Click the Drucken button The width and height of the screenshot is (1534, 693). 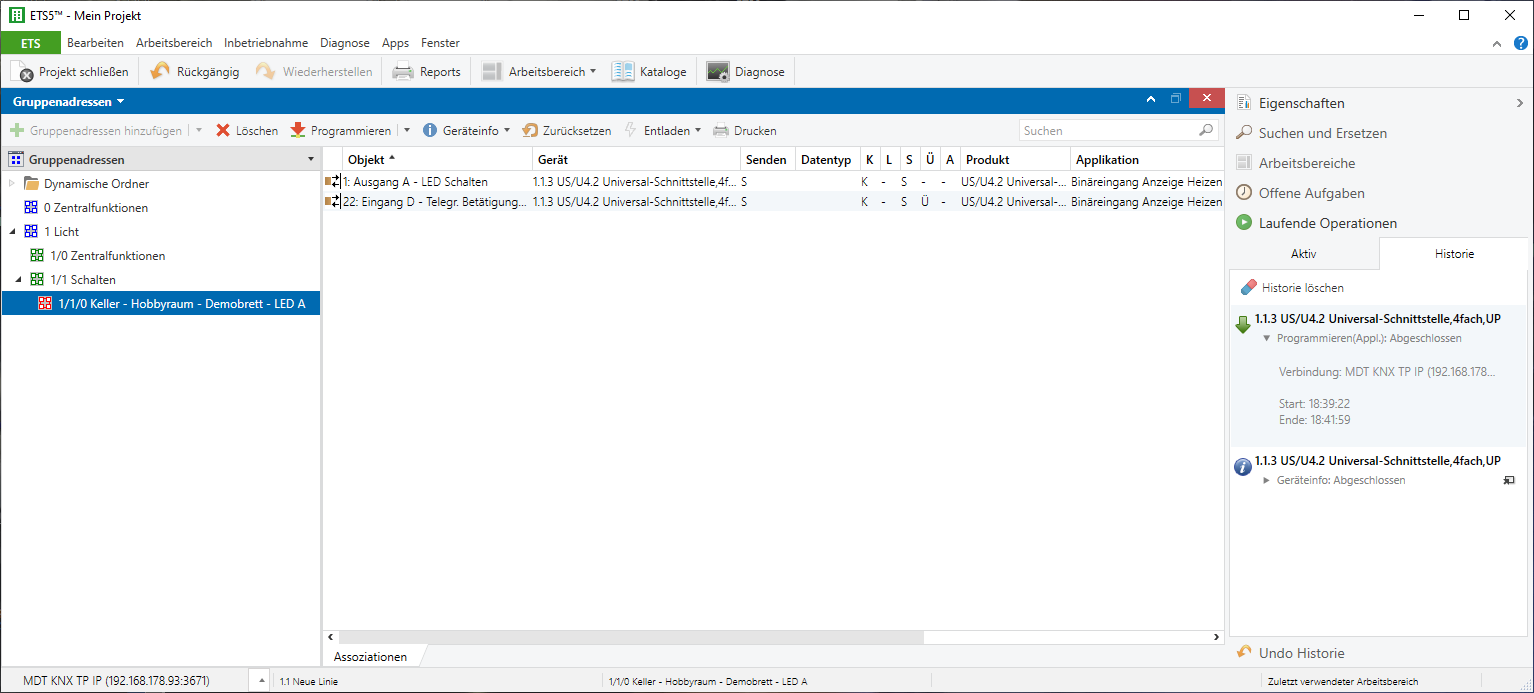[x=744, y=131]
